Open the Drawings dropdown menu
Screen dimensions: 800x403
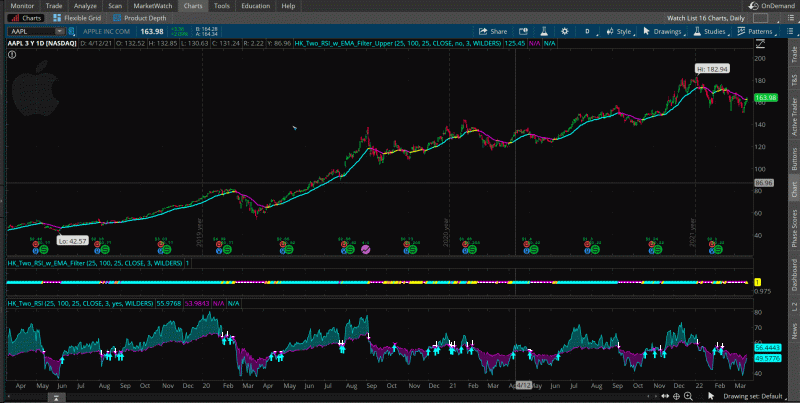(664, 31)
